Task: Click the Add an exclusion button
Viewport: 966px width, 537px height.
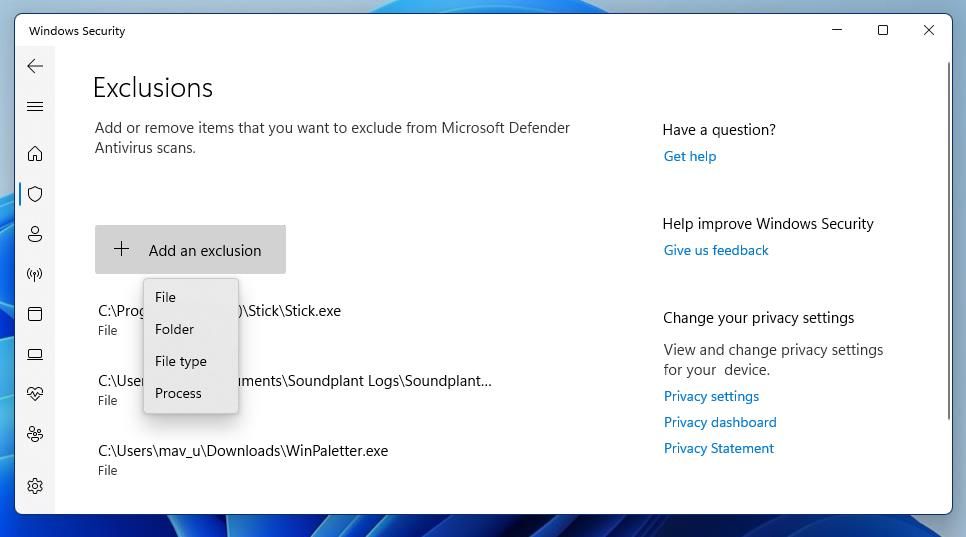Action: (x=190, y=249)
